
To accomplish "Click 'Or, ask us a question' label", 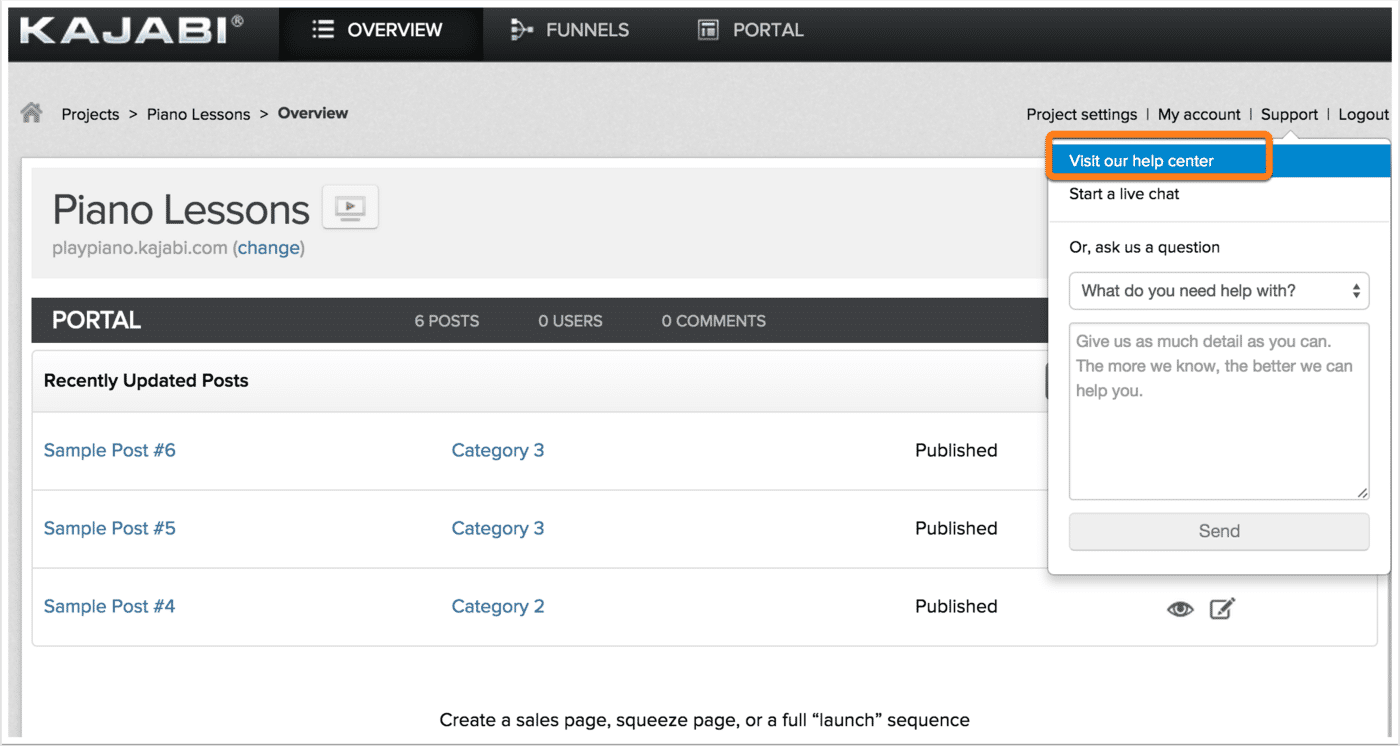I will point(1144,247).
